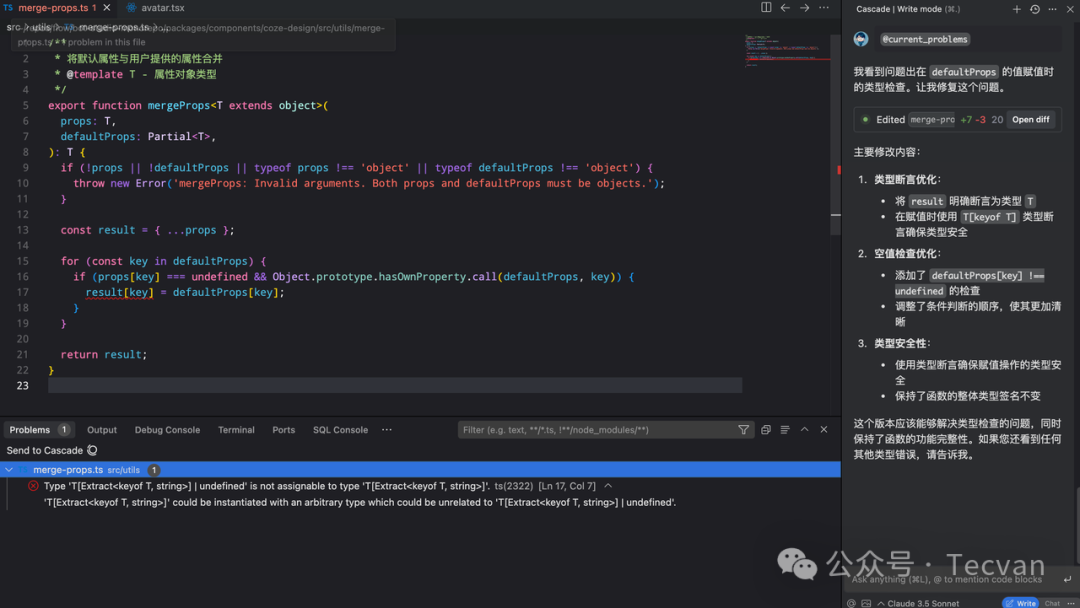1080x608 pixels.
Task: Click the @ mention icon in Cascade input
Action: [851, 603]
